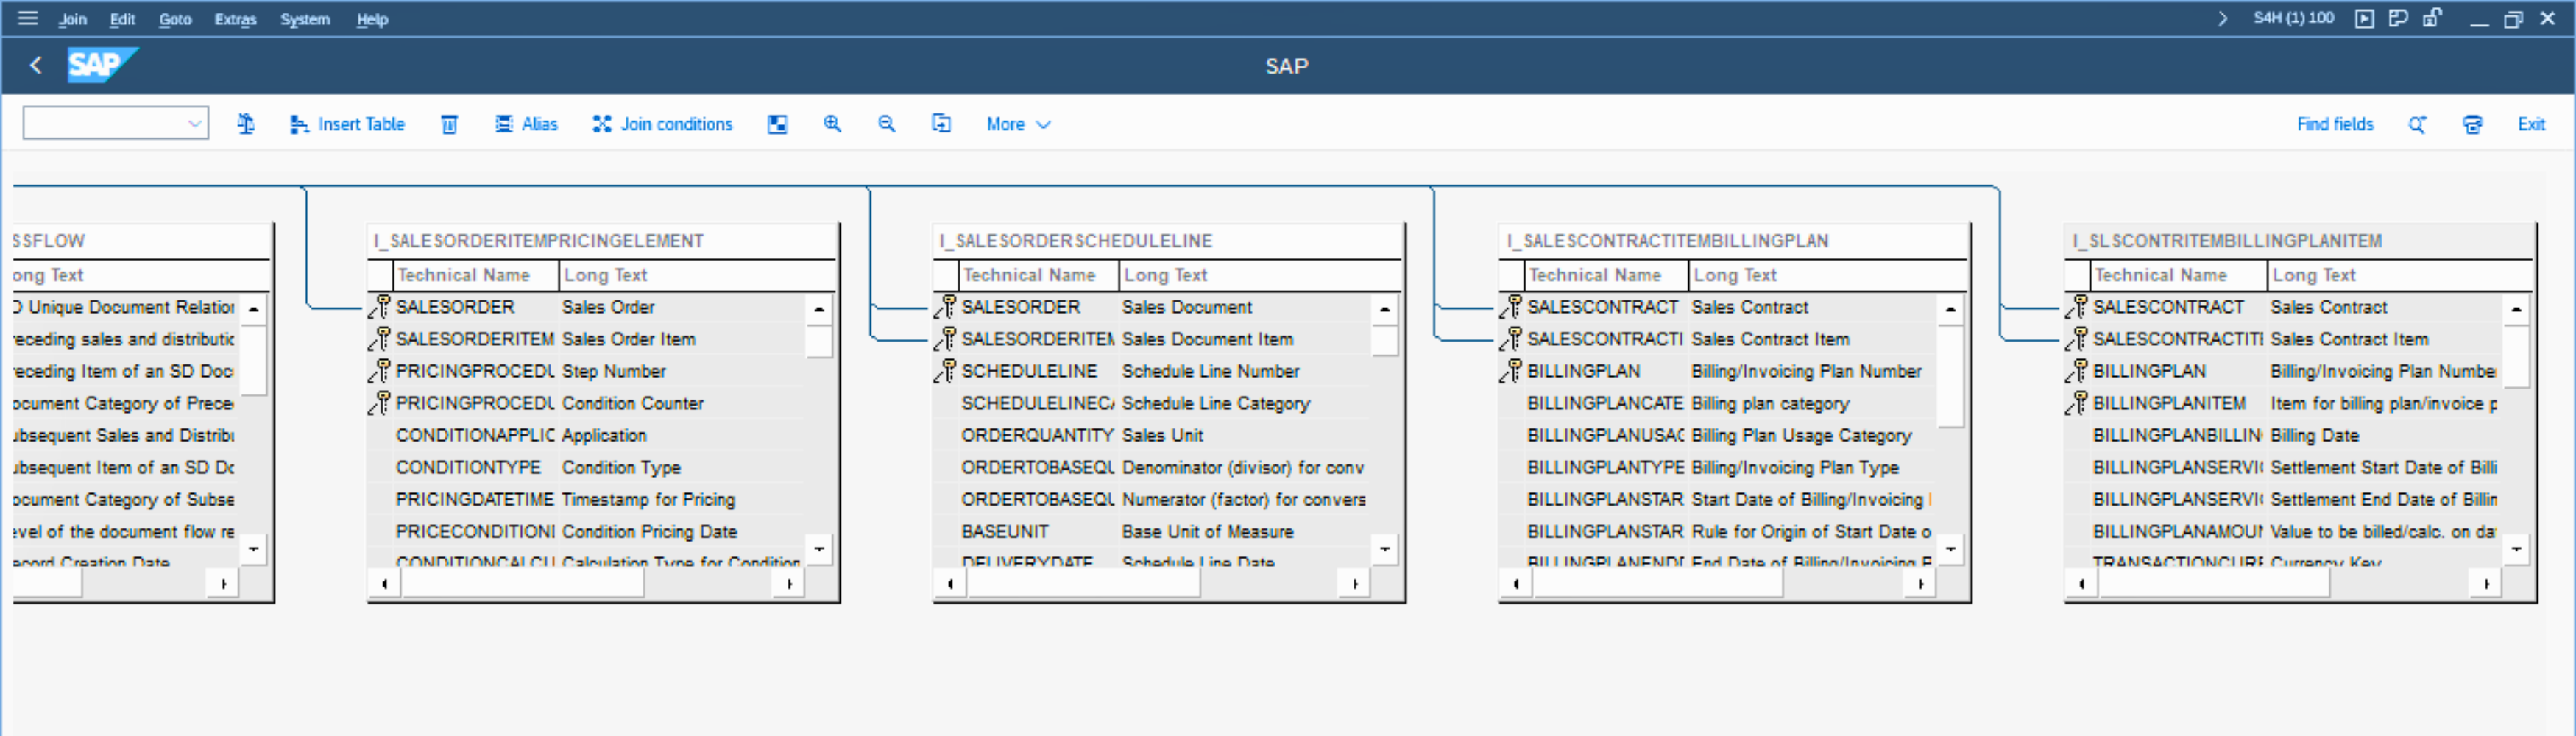This screenshot has height=736, width=2576.
Task: Click the Delete table trash icon
Action: click(450, 124)
